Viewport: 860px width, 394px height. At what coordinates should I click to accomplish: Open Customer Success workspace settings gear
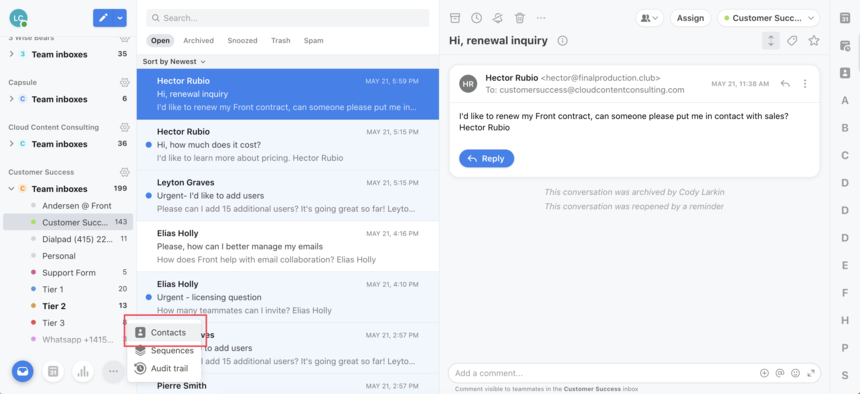pos(125,172)
